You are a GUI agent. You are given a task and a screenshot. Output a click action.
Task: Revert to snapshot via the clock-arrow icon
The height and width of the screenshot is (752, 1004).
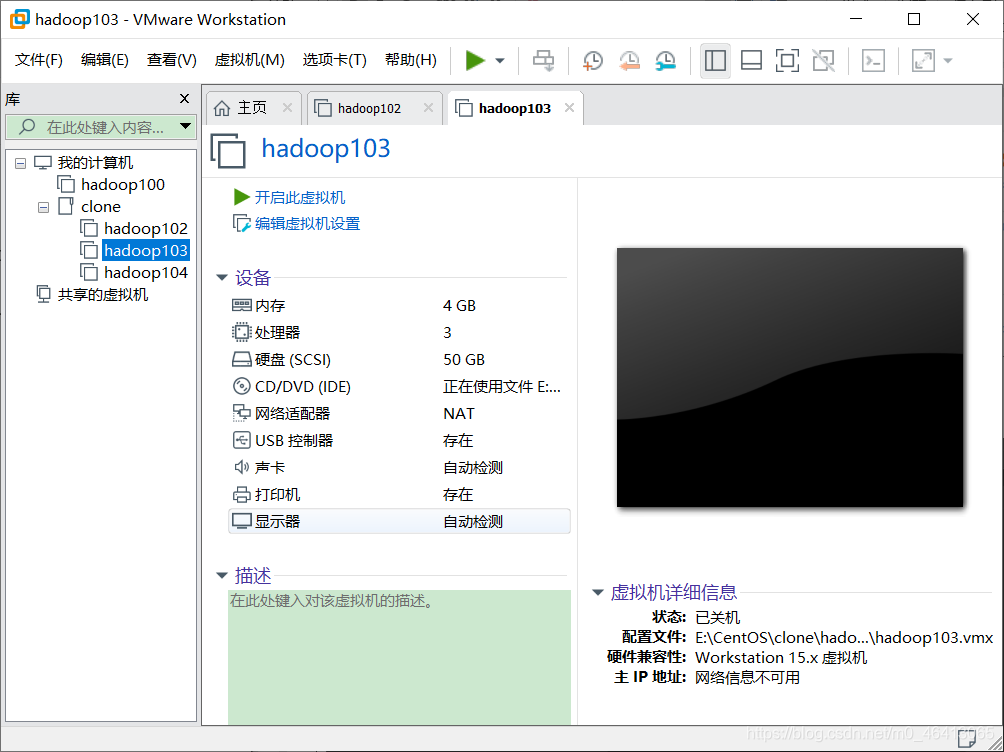pos(629,61)
